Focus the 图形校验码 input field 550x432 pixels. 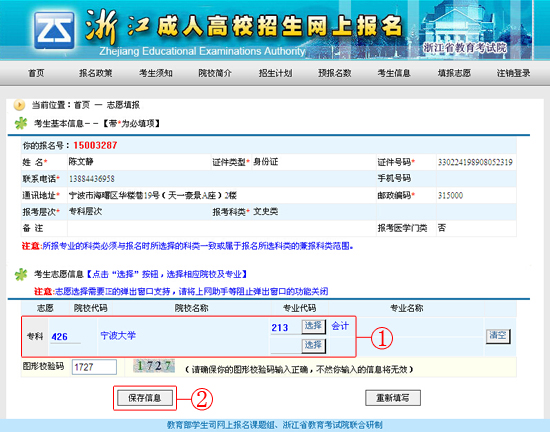[94, 367]
